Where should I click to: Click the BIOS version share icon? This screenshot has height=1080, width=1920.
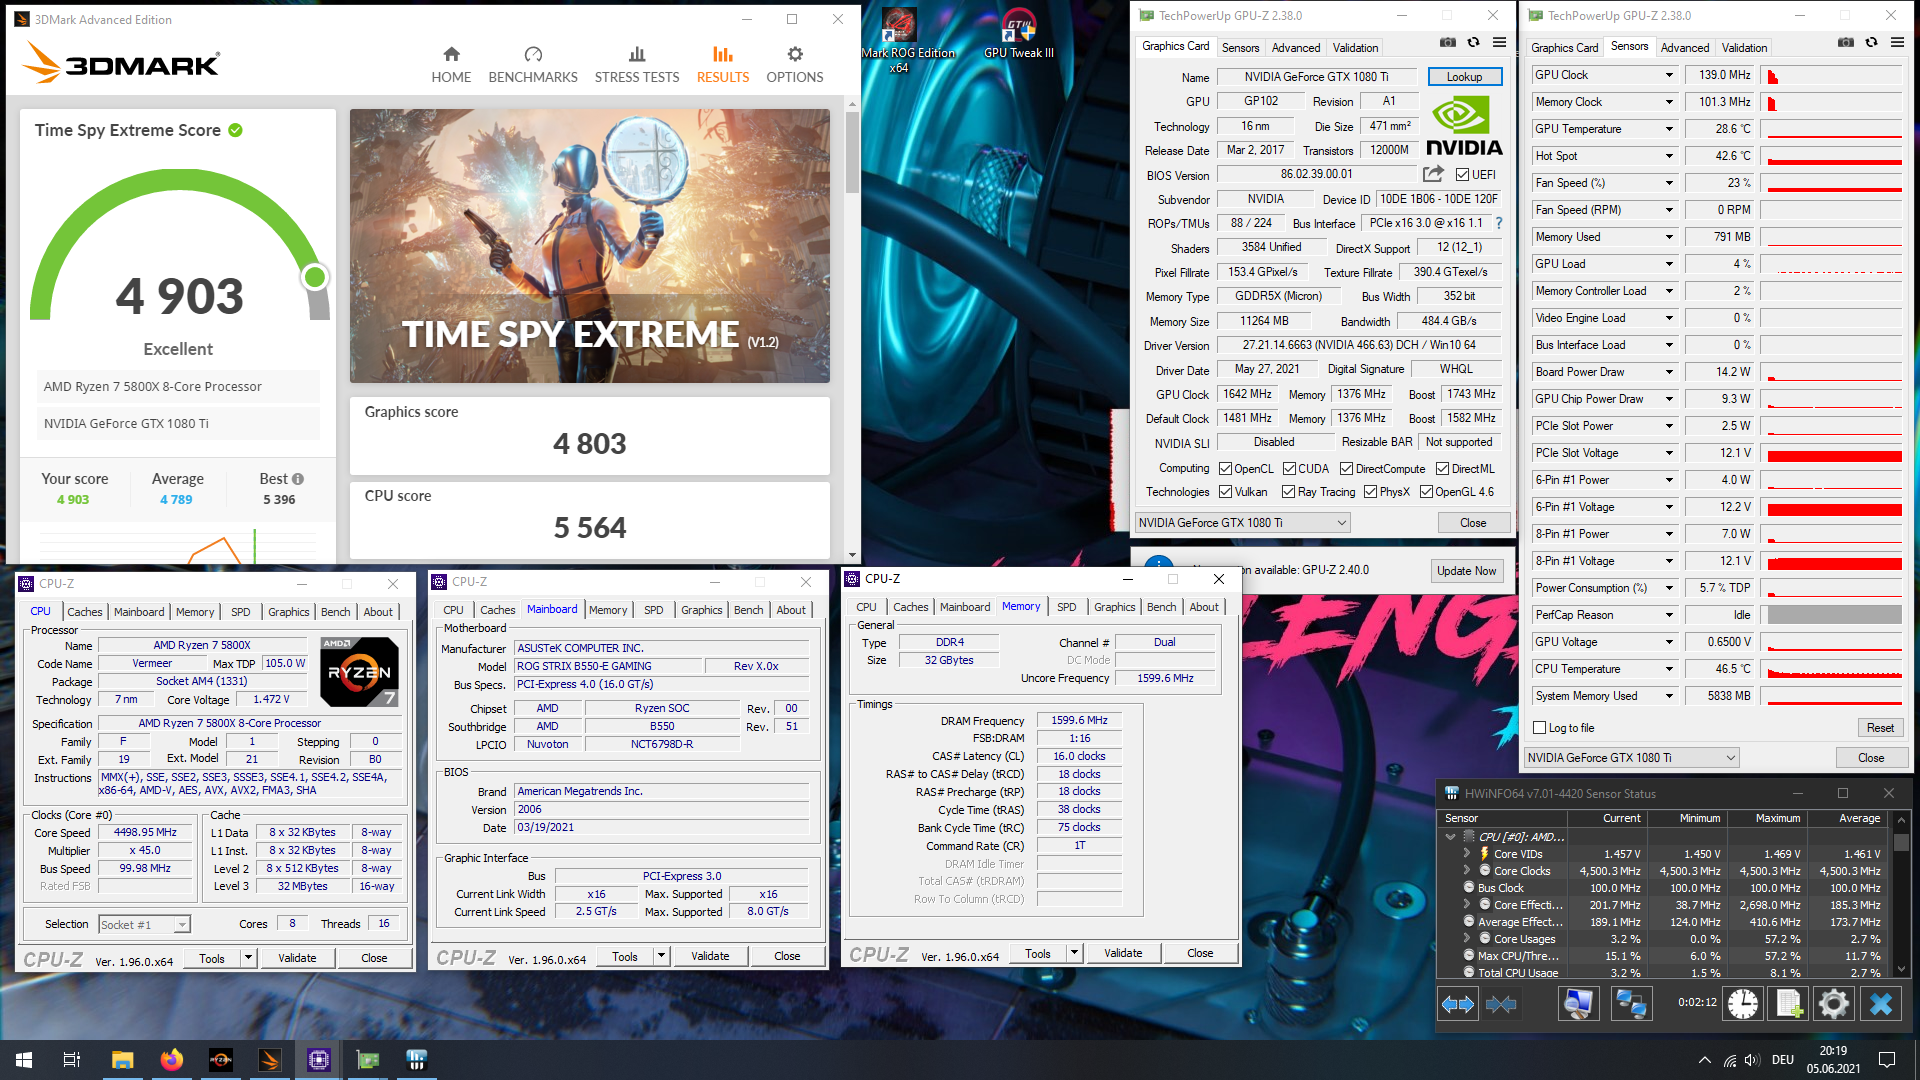pos(1433,174)
